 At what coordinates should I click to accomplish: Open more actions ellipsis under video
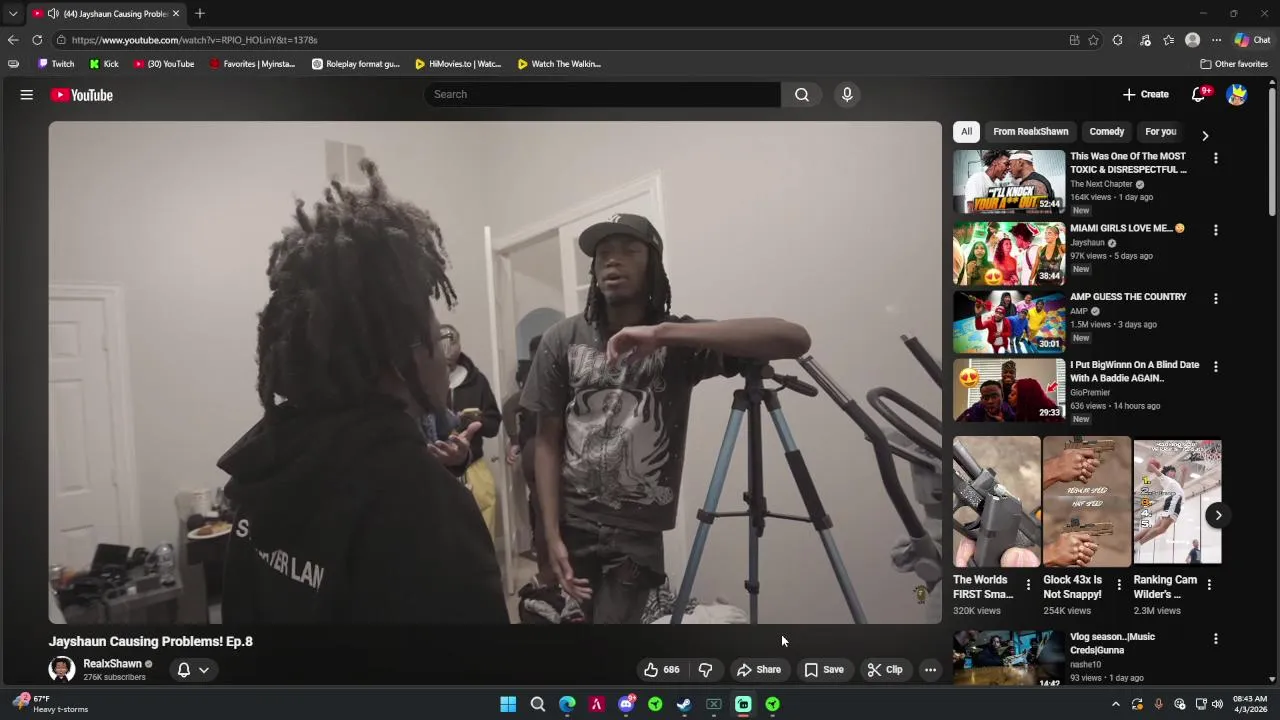(x=930, y=670)
